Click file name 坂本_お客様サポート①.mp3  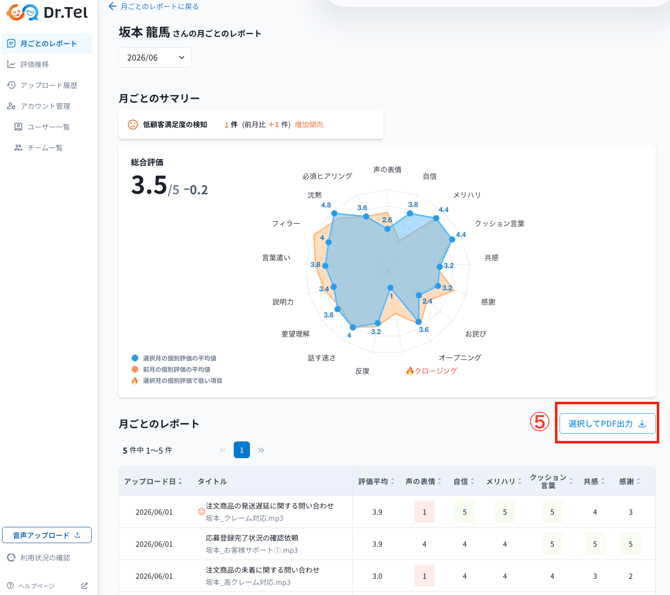point(252,550)
